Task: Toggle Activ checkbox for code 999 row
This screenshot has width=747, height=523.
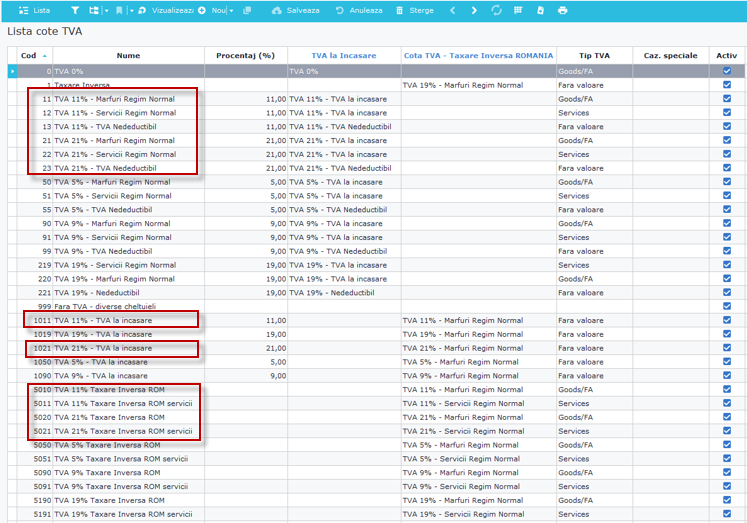Action: pos(727,306)
